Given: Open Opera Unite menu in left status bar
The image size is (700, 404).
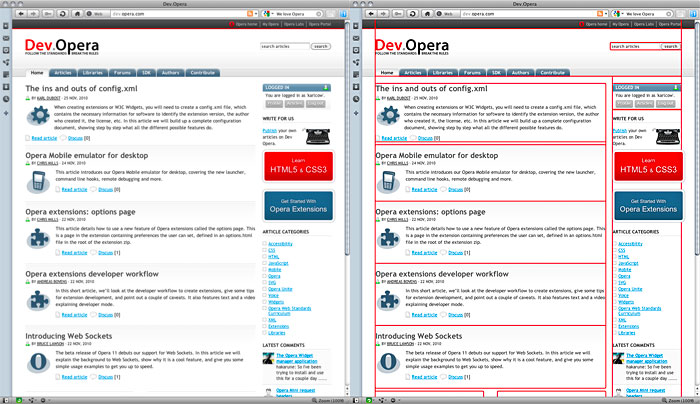Looking at the screenshot, I should coord(32,400).
